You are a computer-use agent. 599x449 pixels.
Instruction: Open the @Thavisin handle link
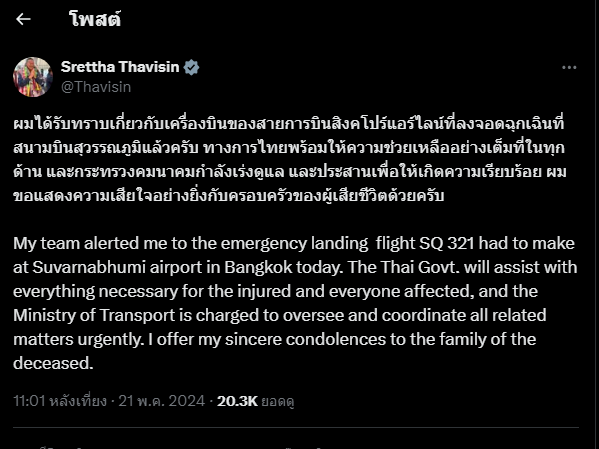tap(96, 87)
